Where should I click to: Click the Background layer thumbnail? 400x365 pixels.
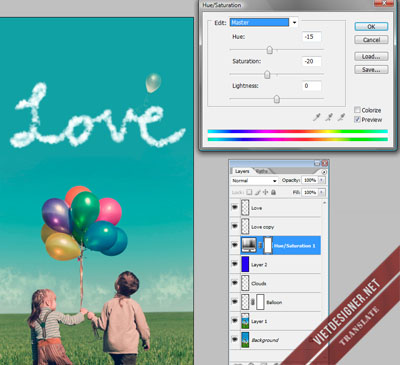pos(245,340)
